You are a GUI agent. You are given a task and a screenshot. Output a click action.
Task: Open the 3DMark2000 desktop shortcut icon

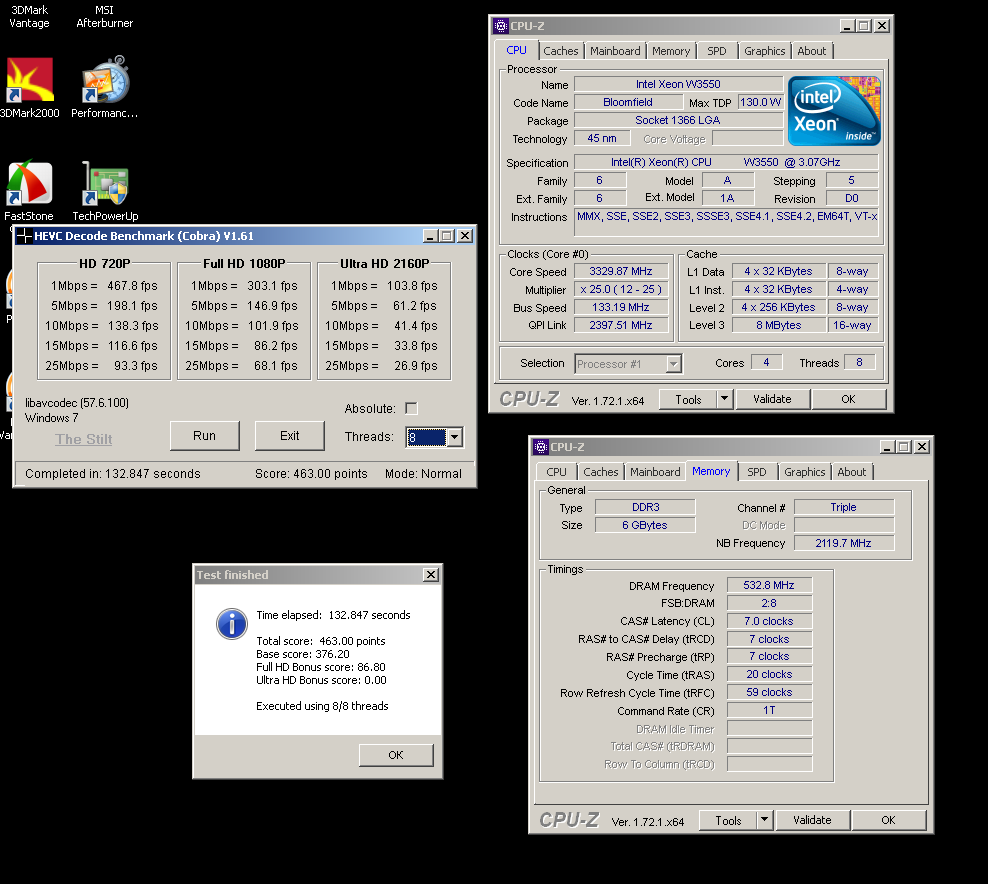(x=30, y=80)
